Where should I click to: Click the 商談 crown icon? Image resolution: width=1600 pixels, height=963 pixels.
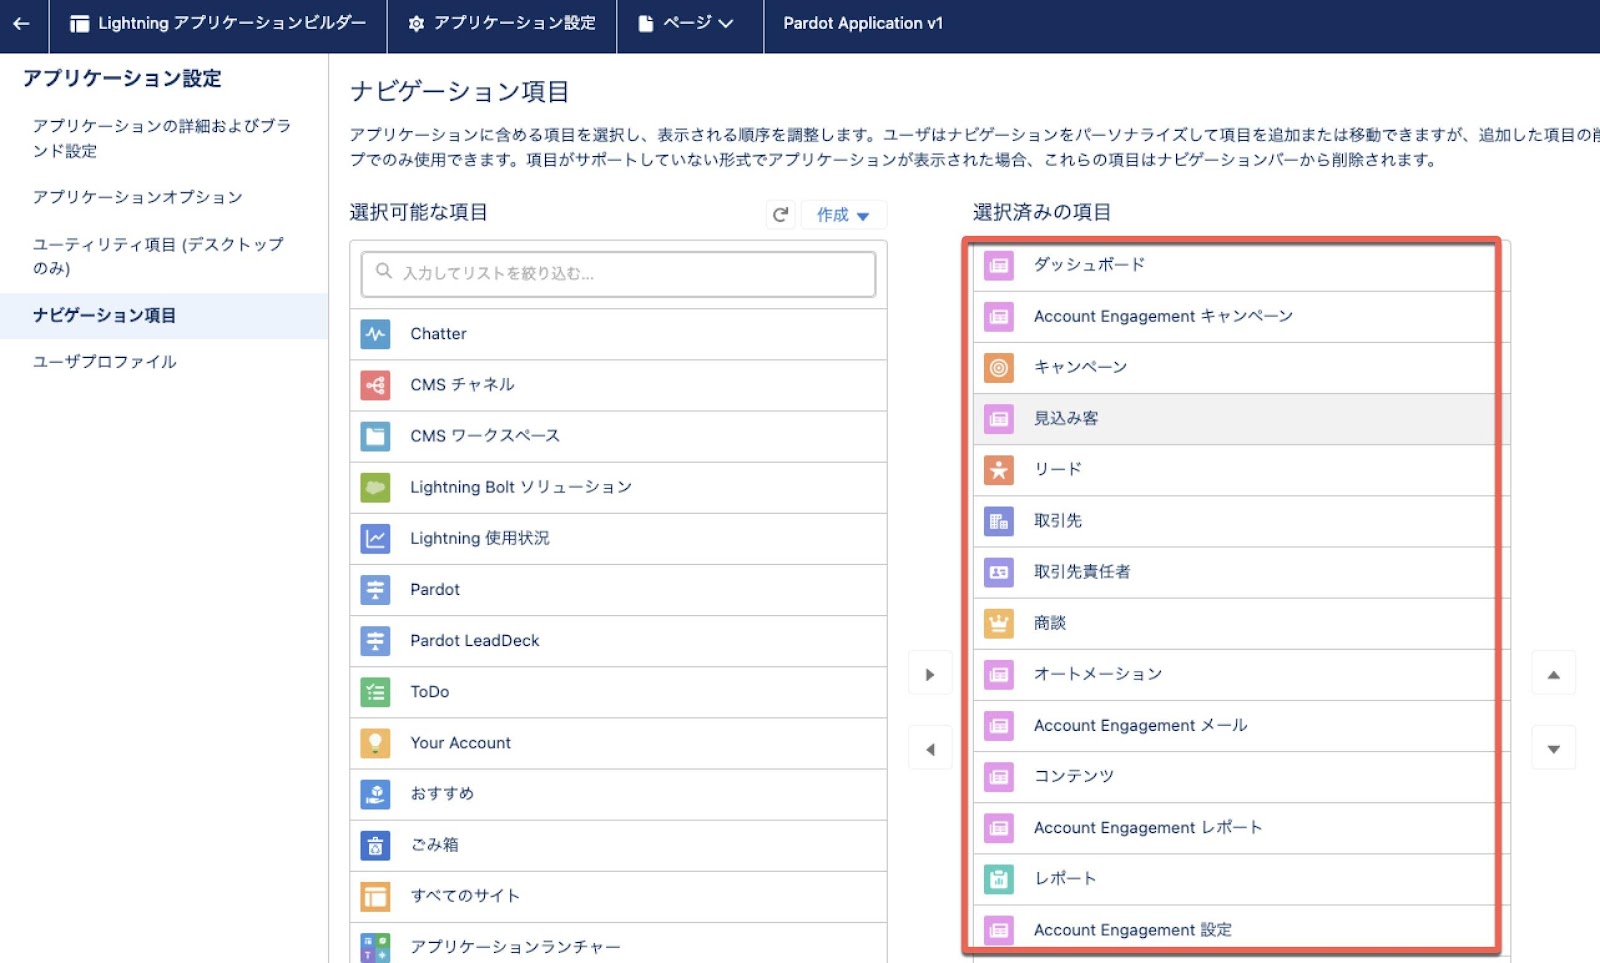[999, 624]
